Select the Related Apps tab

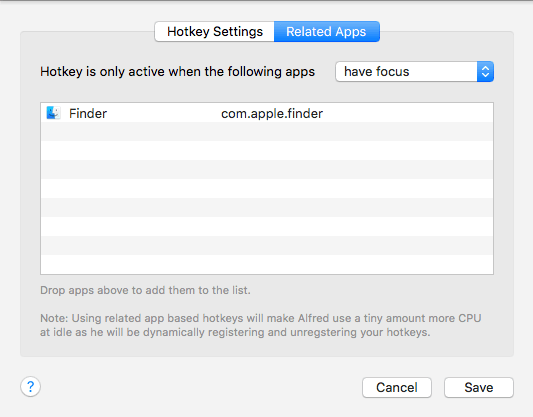(327, 32)
